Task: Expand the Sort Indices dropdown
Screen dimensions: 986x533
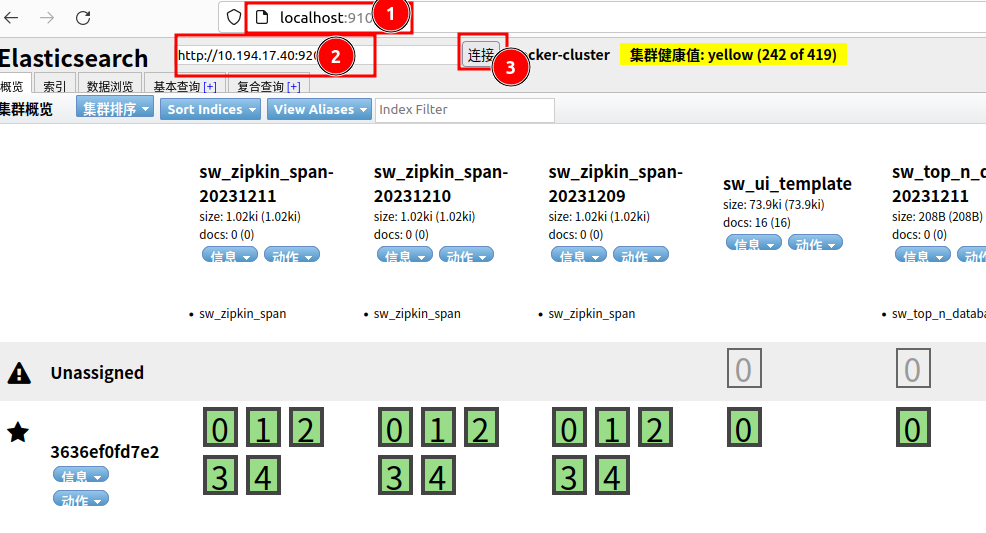Action: pos(211,109)
